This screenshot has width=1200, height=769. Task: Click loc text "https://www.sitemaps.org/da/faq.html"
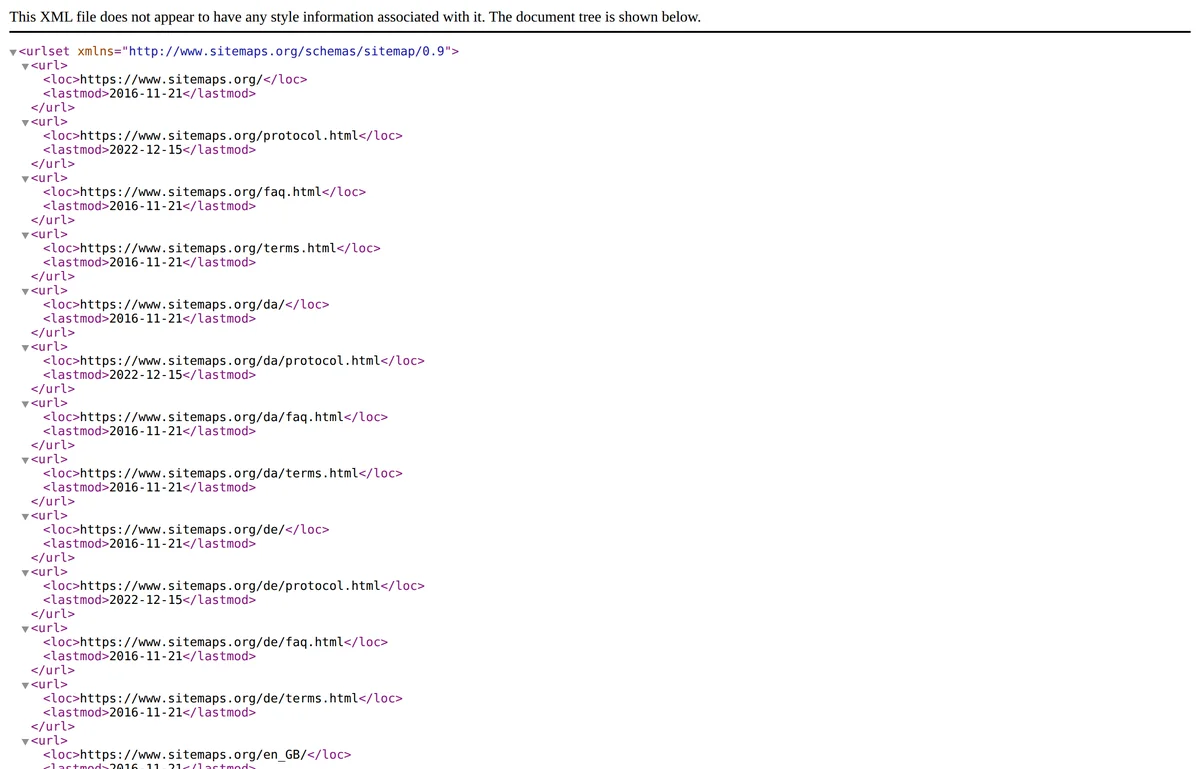(211, 417)
